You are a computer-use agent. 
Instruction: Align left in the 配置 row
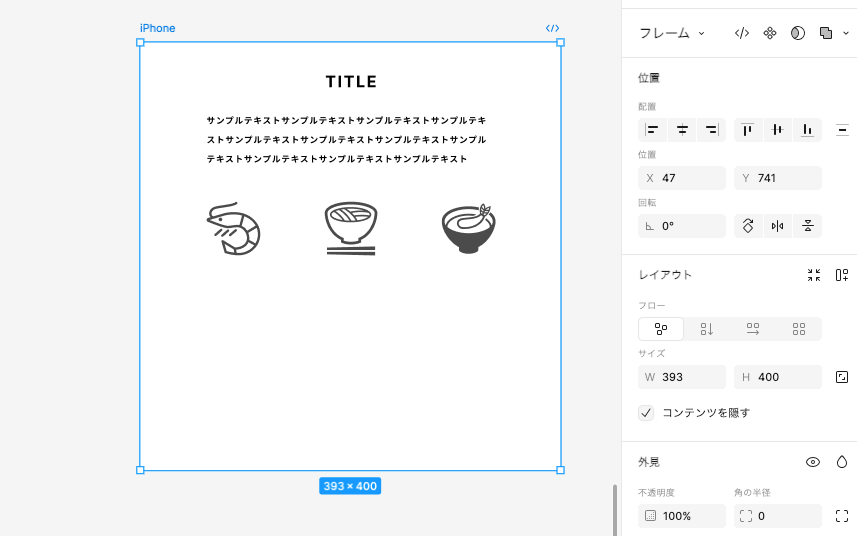(x=652, y=130)
